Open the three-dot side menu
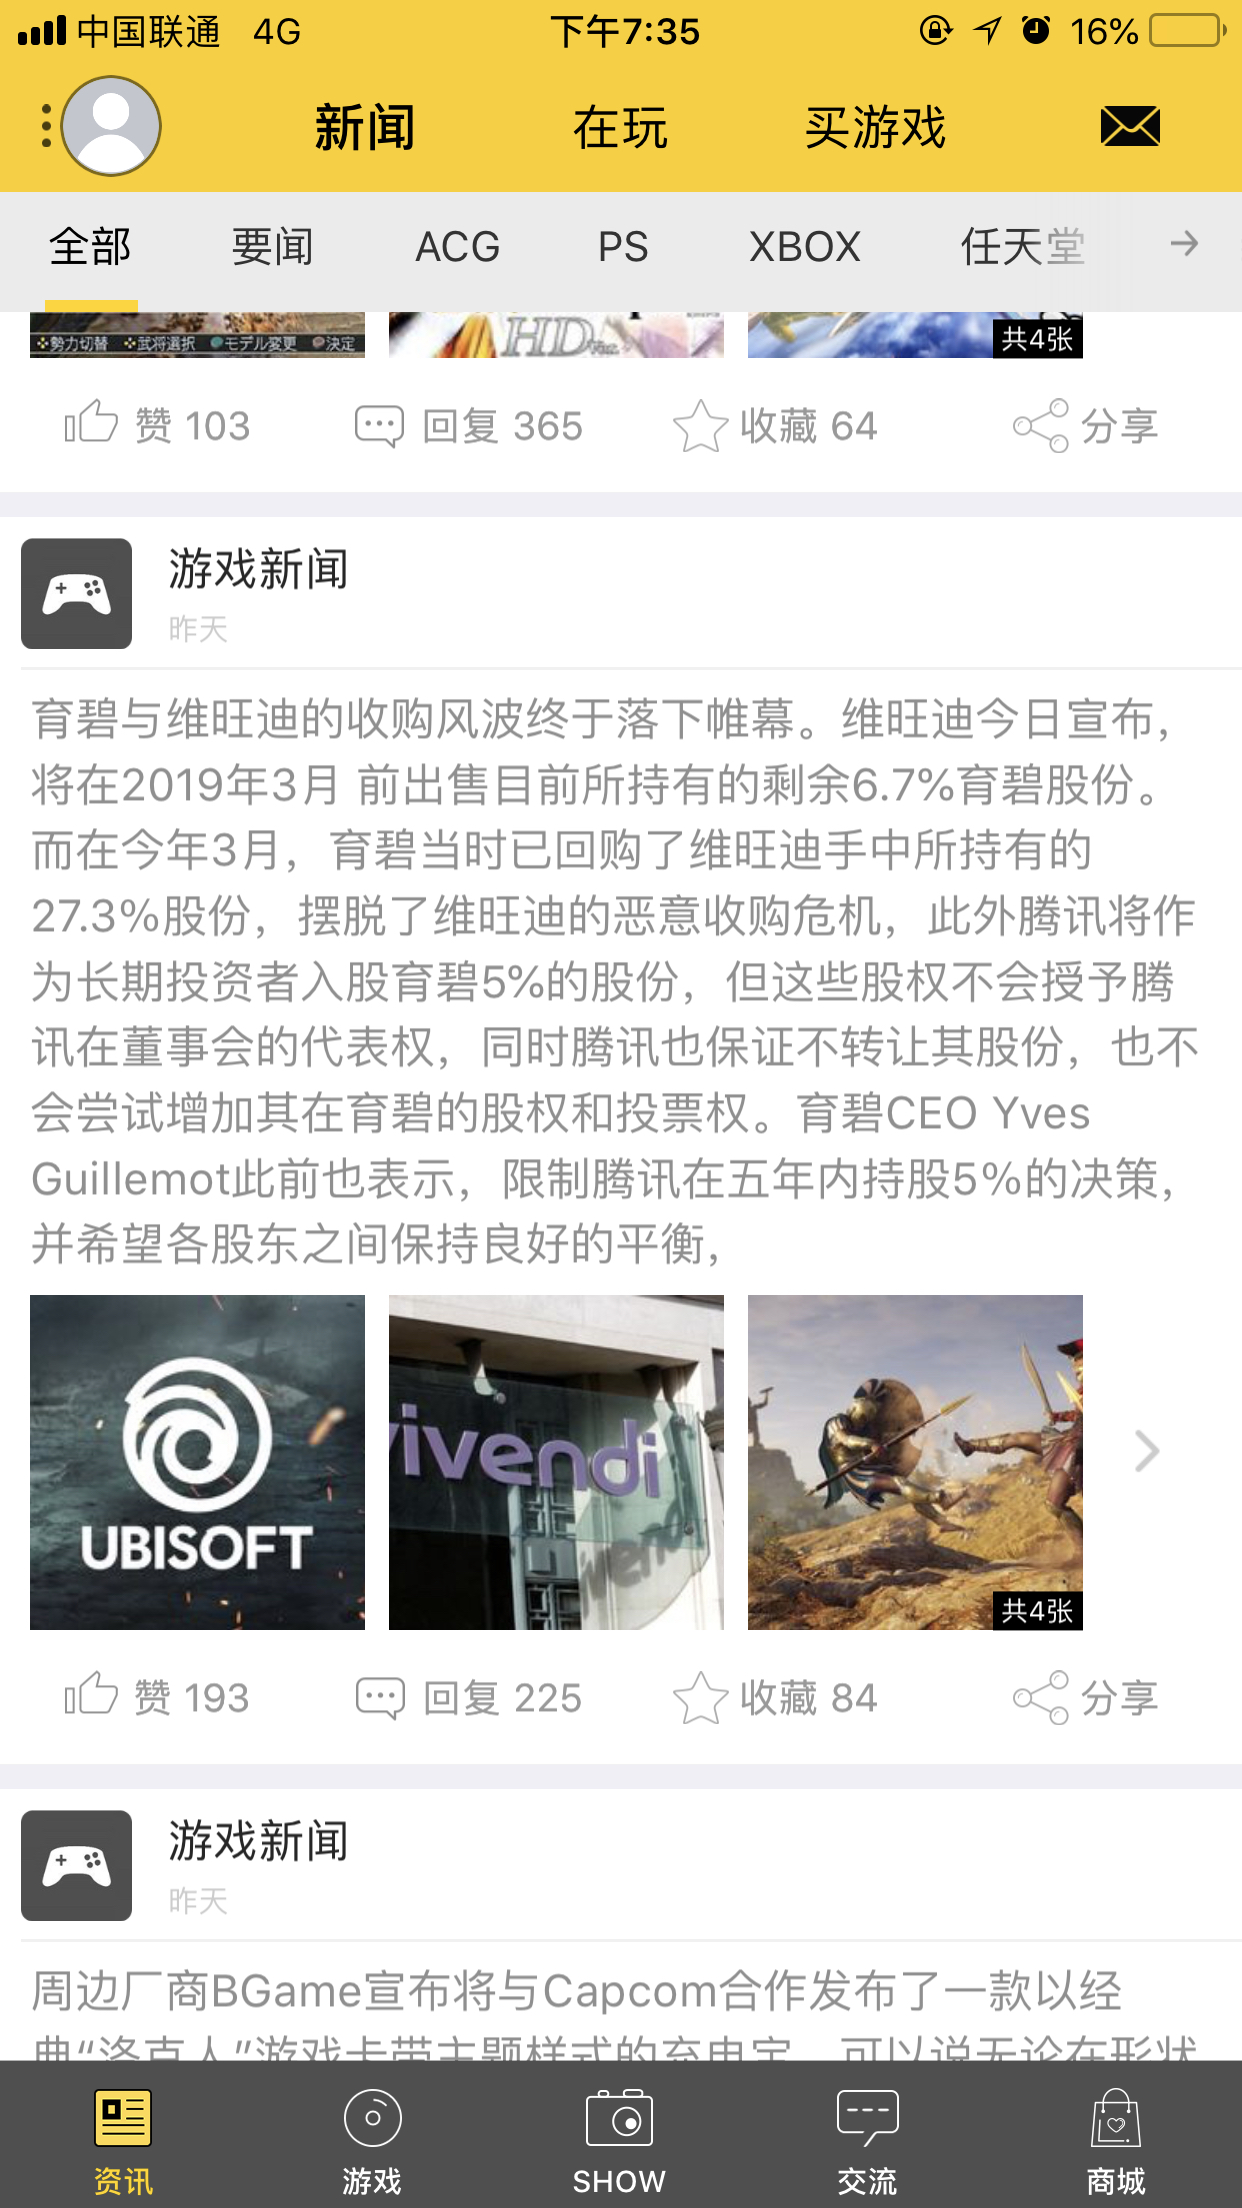Image resolution: width=1242 pixels, height=2208 pixels. (46, 126)
